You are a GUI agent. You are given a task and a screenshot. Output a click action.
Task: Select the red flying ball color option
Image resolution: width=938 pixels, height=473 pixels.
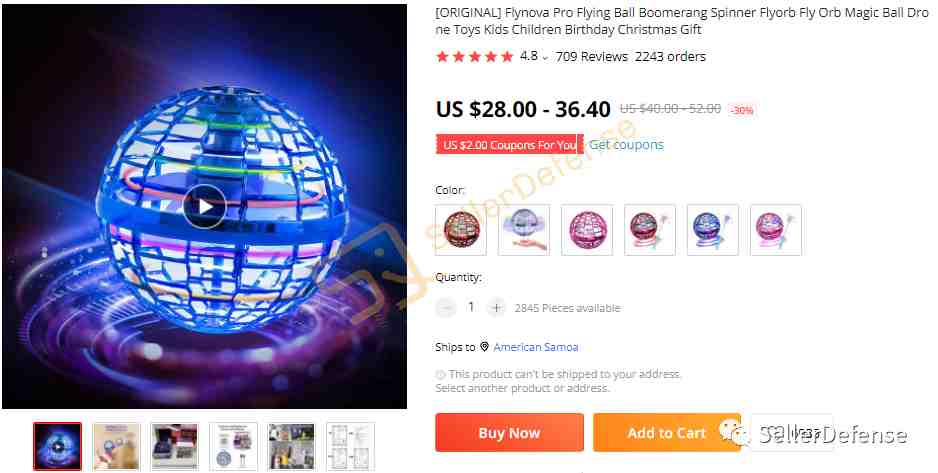[x=461, y=230]
